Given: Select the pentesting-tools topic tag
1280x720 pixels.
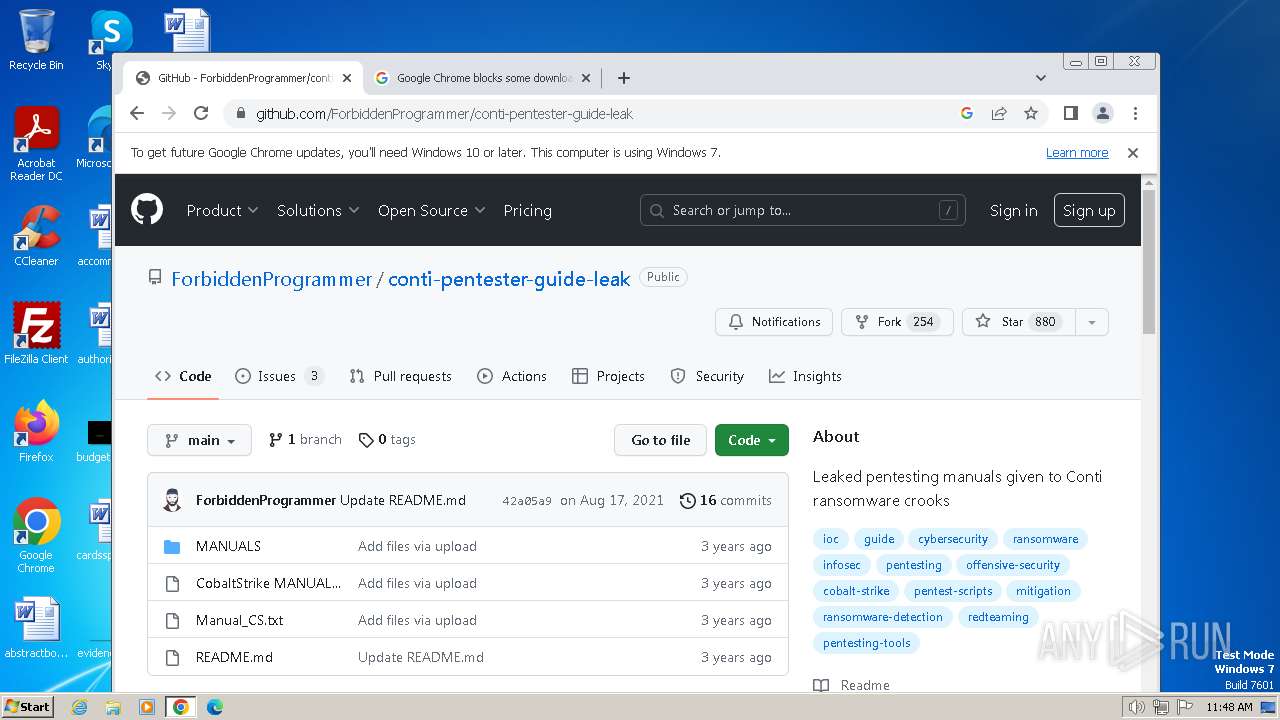Looking at the screenshot, I should 866,643.
